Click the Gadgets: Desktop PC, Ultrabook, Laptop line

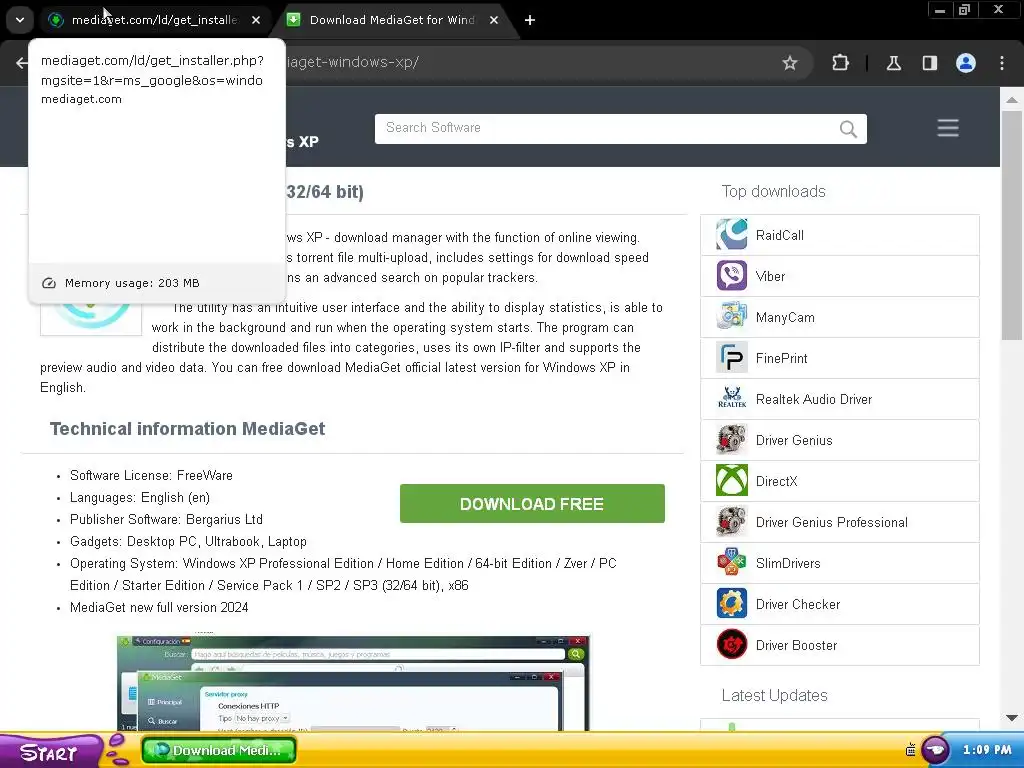(x=188, y=541)
